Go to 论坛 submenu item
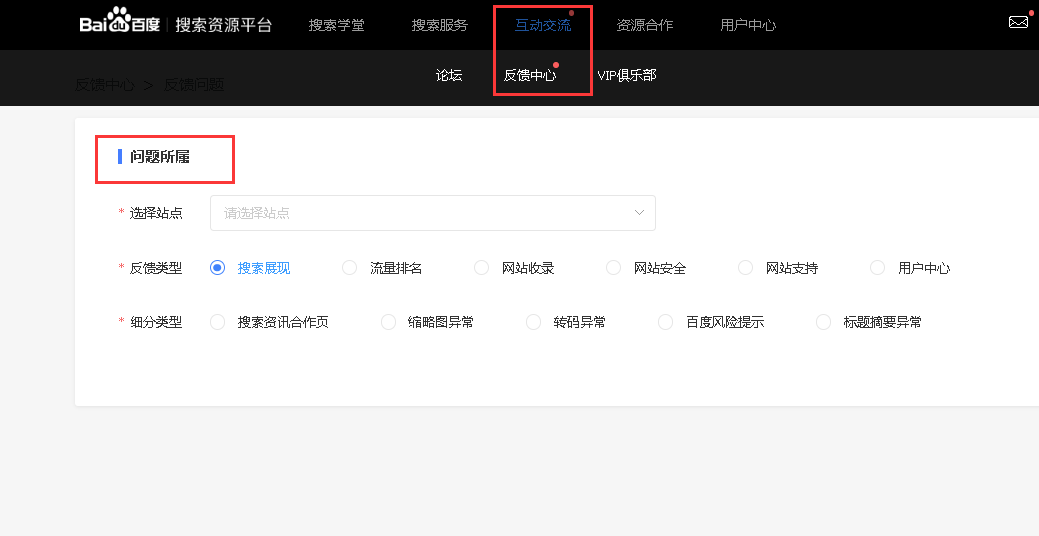 tap(449, 76)
